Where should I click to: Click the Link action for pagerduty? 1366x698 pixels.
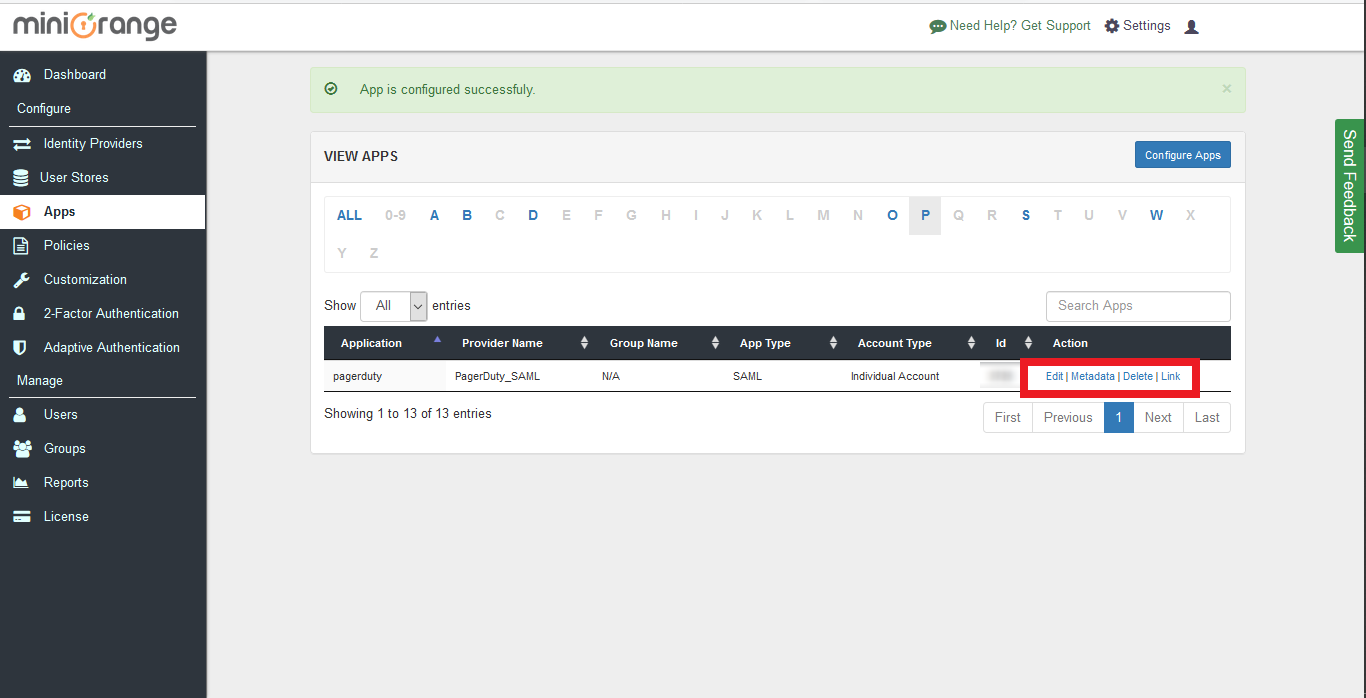pyautogui.click(x=1171, y=377)
